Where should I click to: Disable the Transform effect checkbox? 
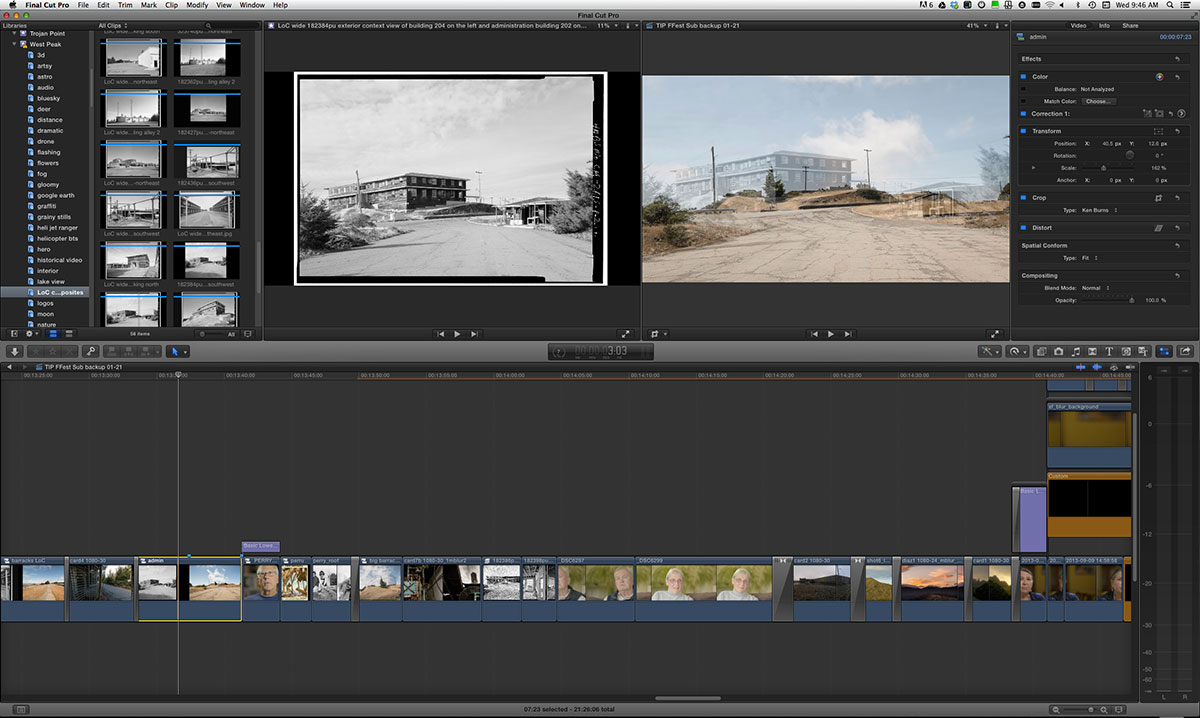click(1024, 131)
